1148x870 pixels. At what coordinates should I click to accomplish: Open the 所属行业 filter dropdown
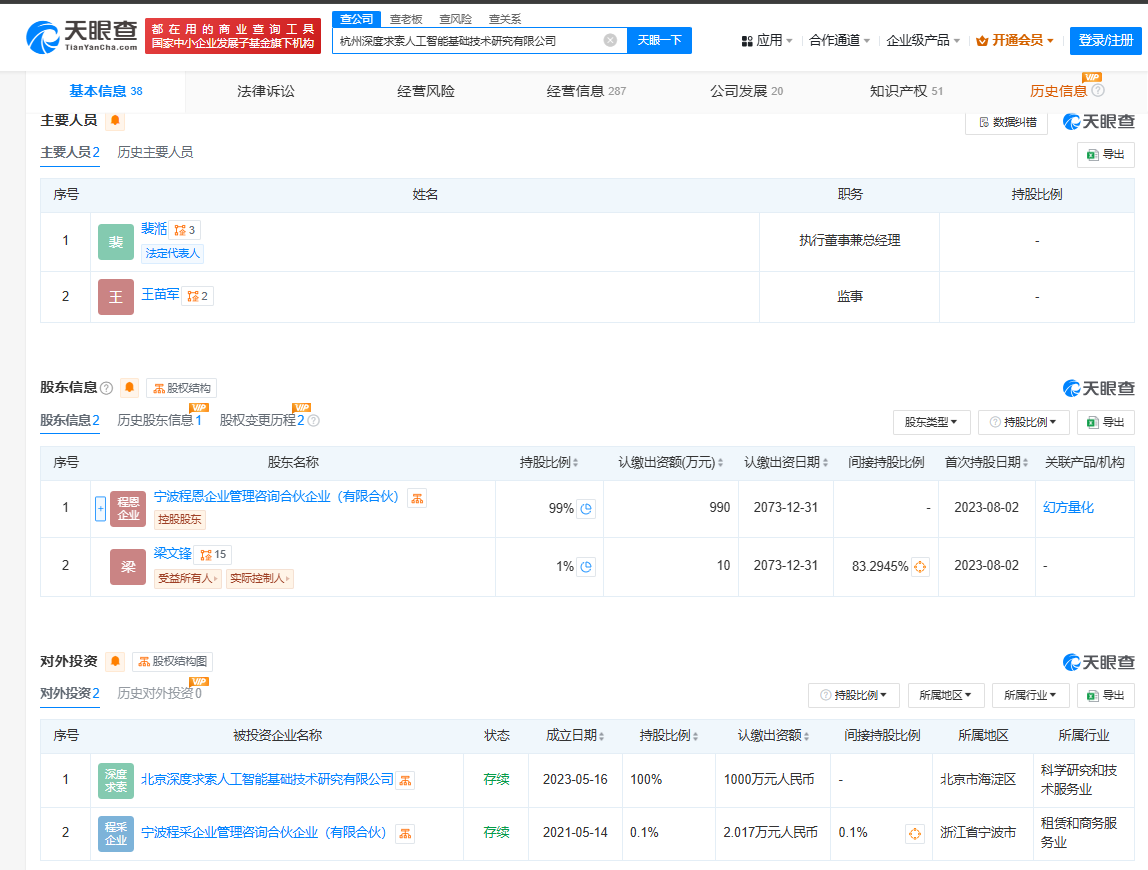(x=1030, y=695)
